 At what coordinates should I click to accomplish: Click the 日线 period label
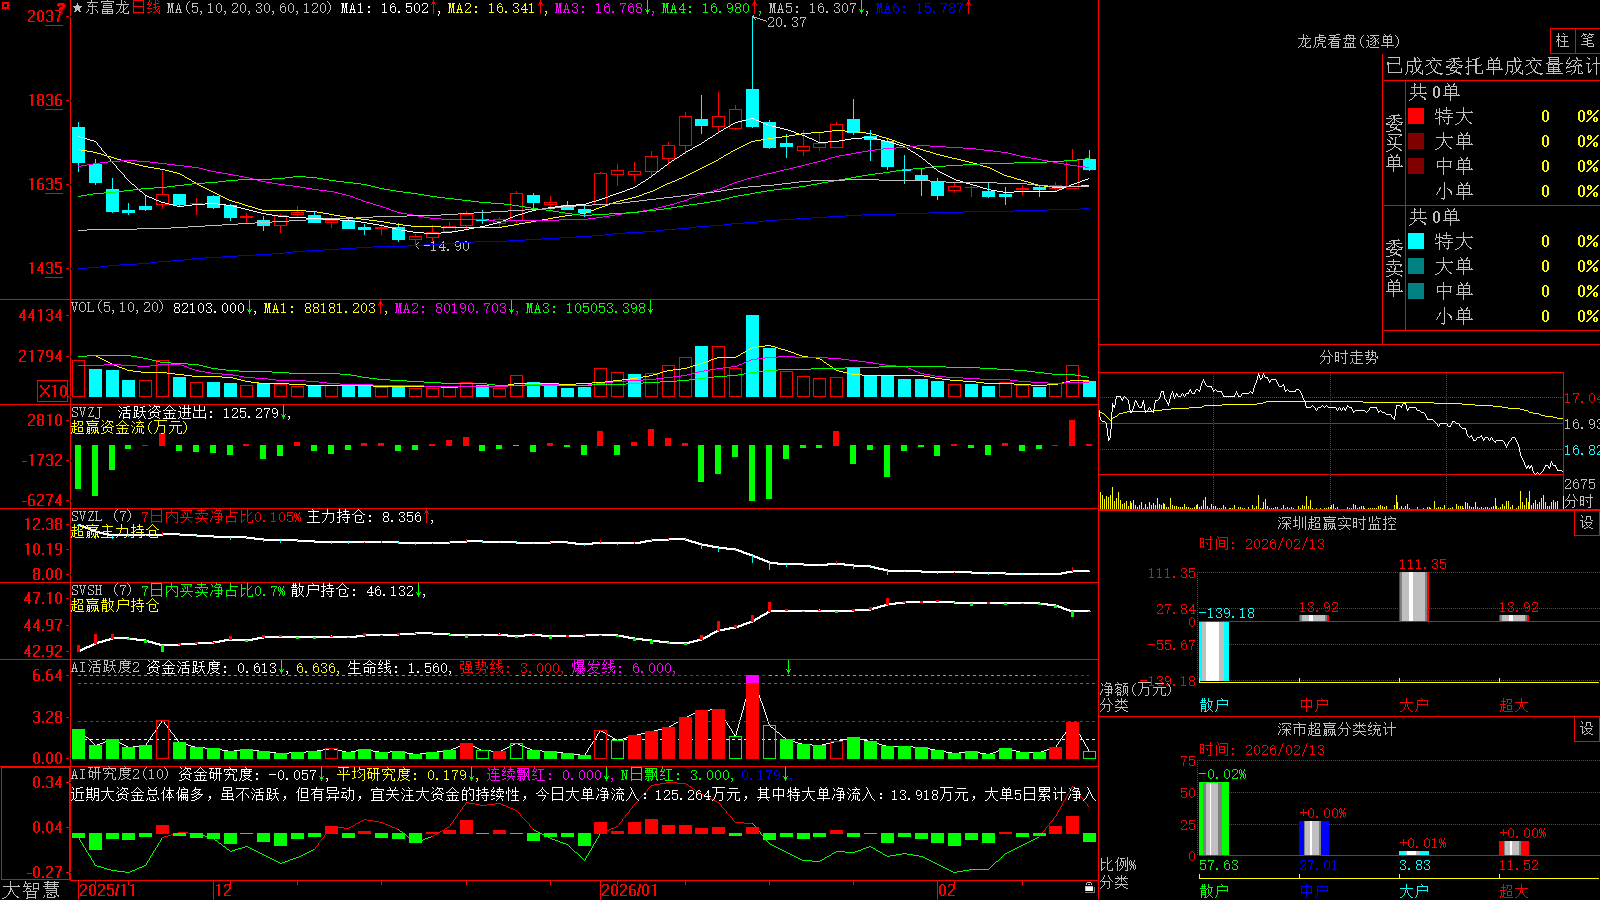pyautogui.click(x=146, y=8)
